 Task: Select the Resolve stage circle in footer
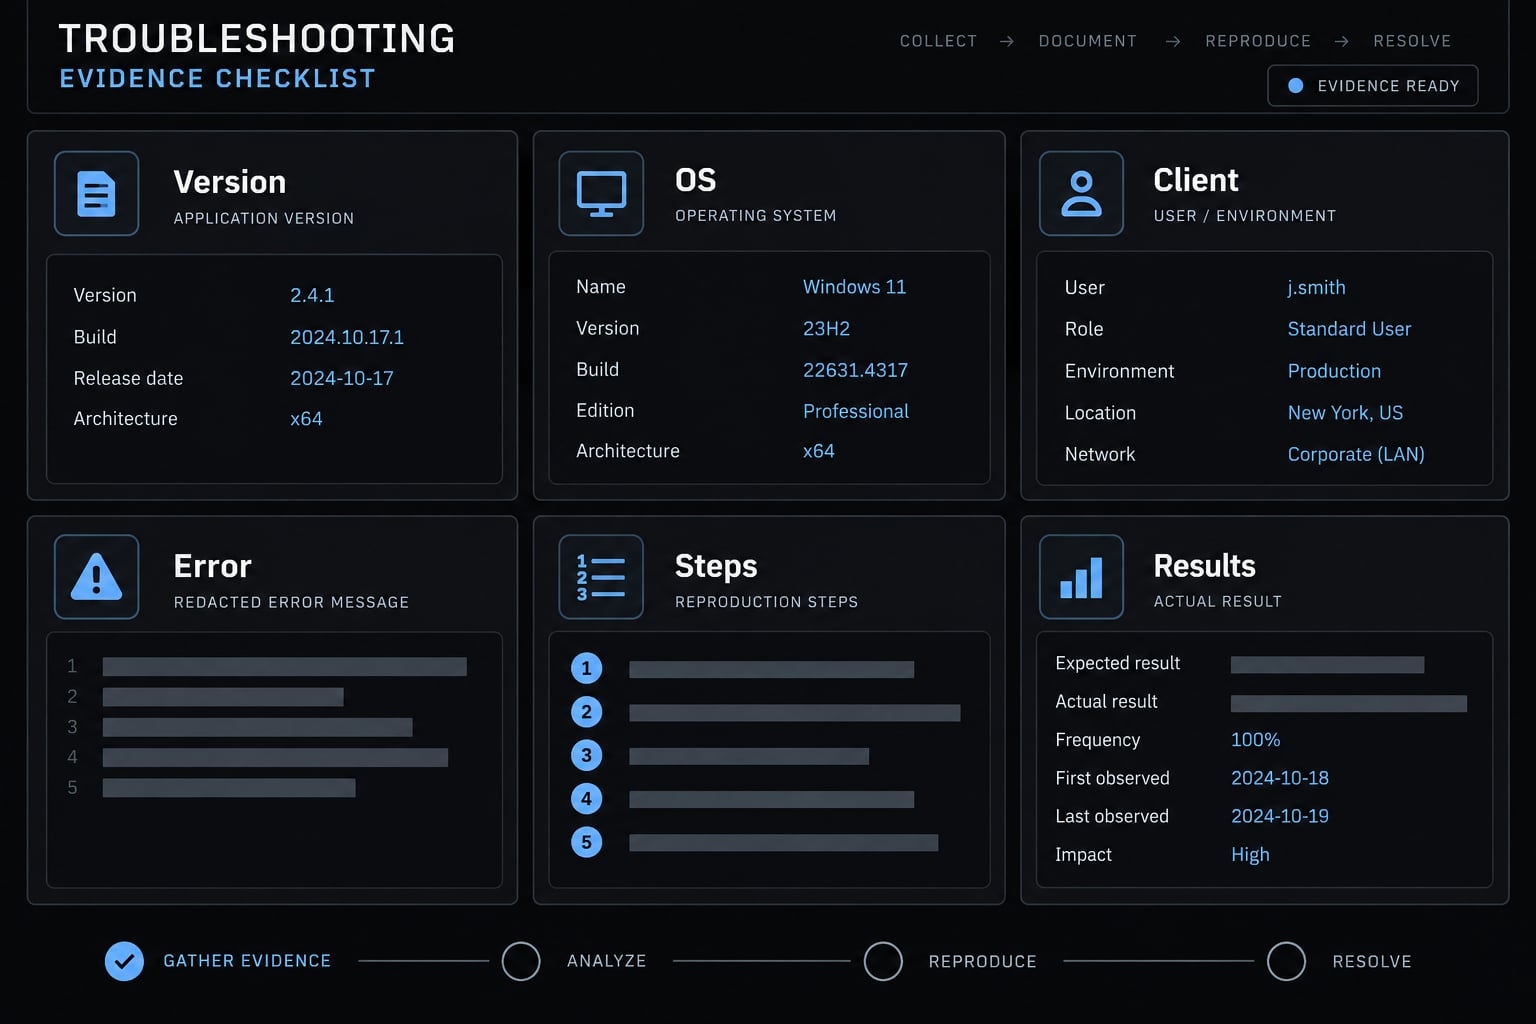[x=1286, y=961]
